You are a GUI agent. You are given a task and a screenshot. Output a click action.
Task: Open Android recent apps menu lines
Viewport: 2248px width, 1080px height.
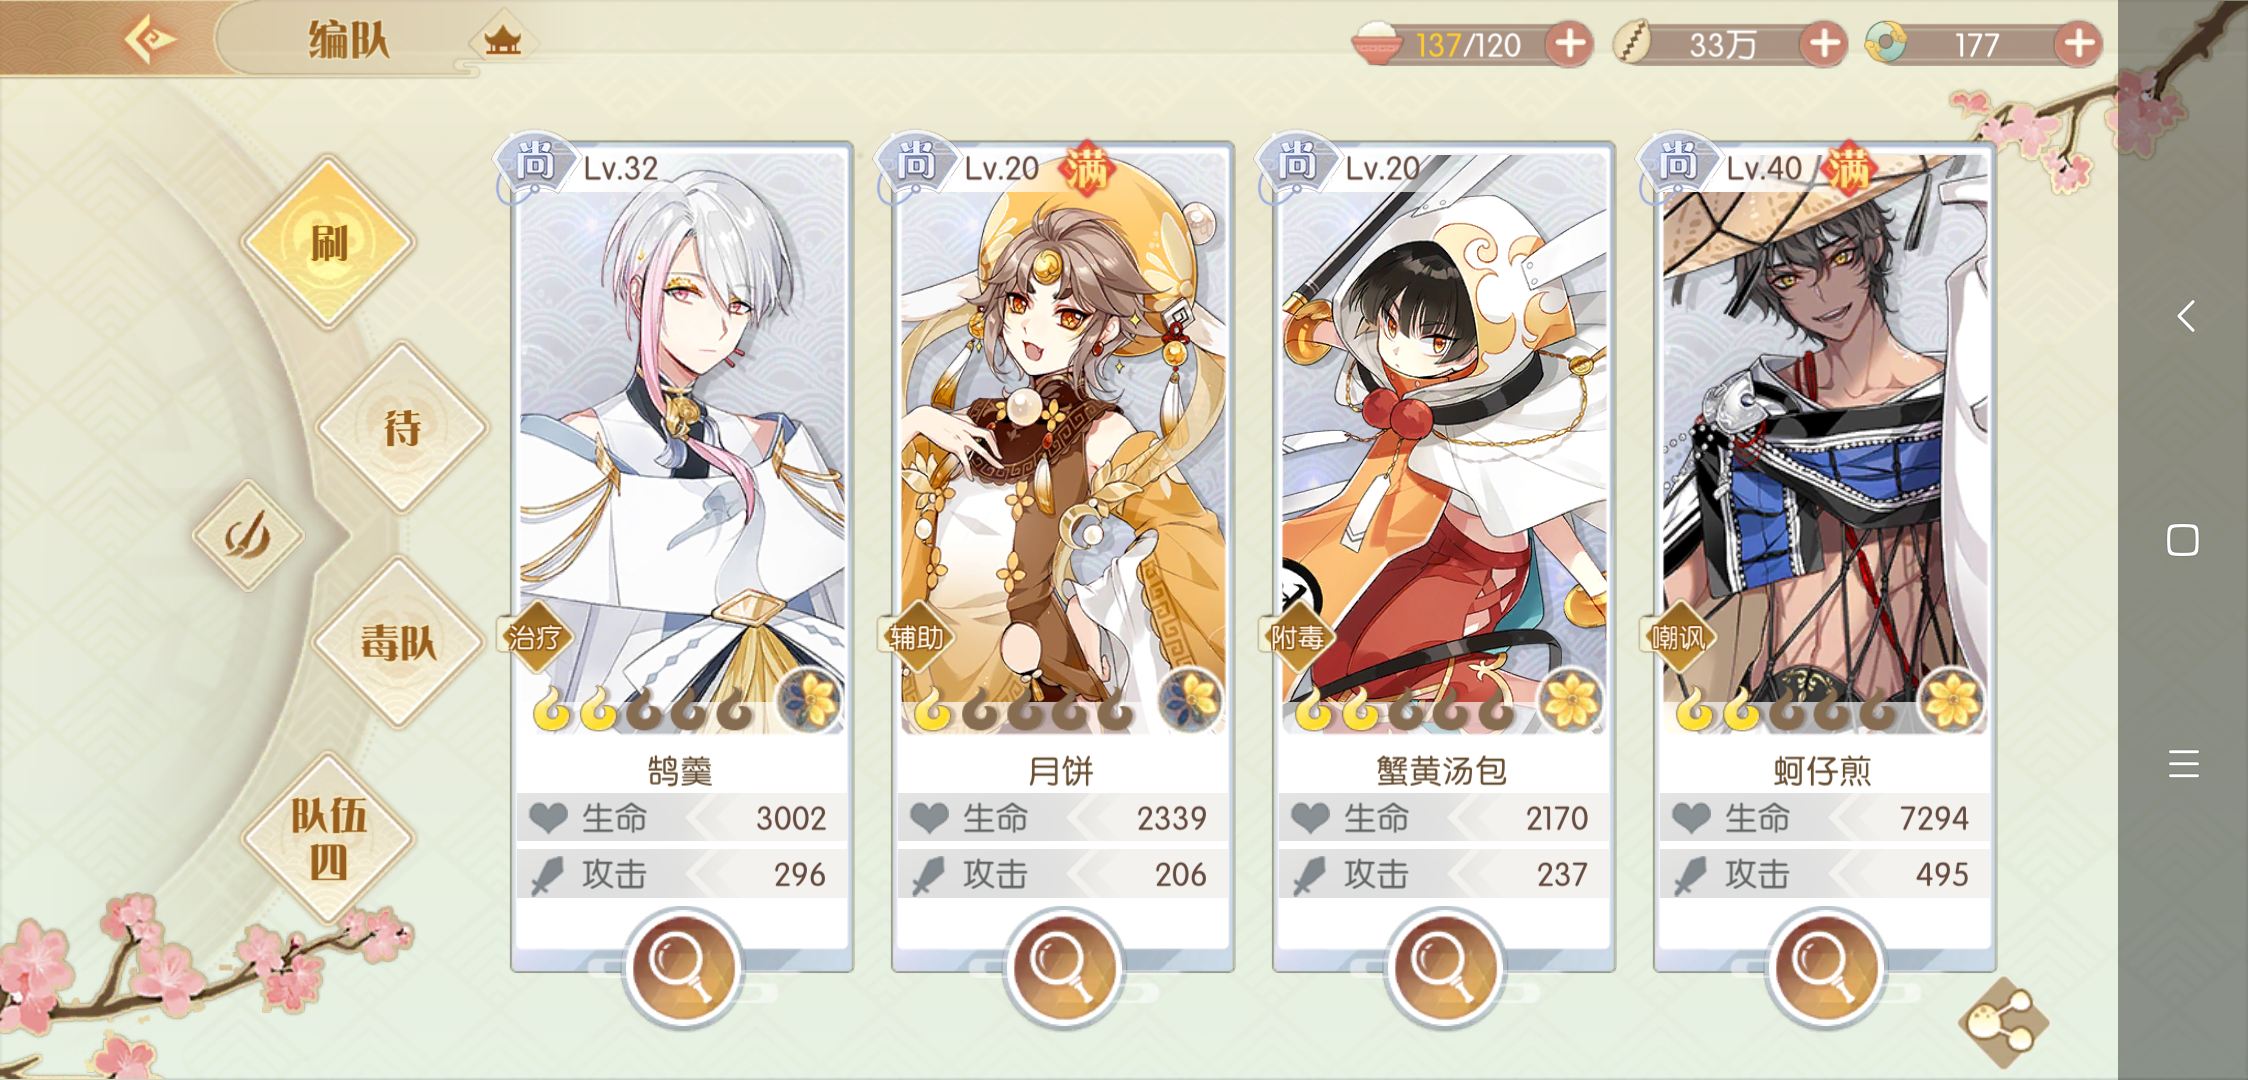2184,763
